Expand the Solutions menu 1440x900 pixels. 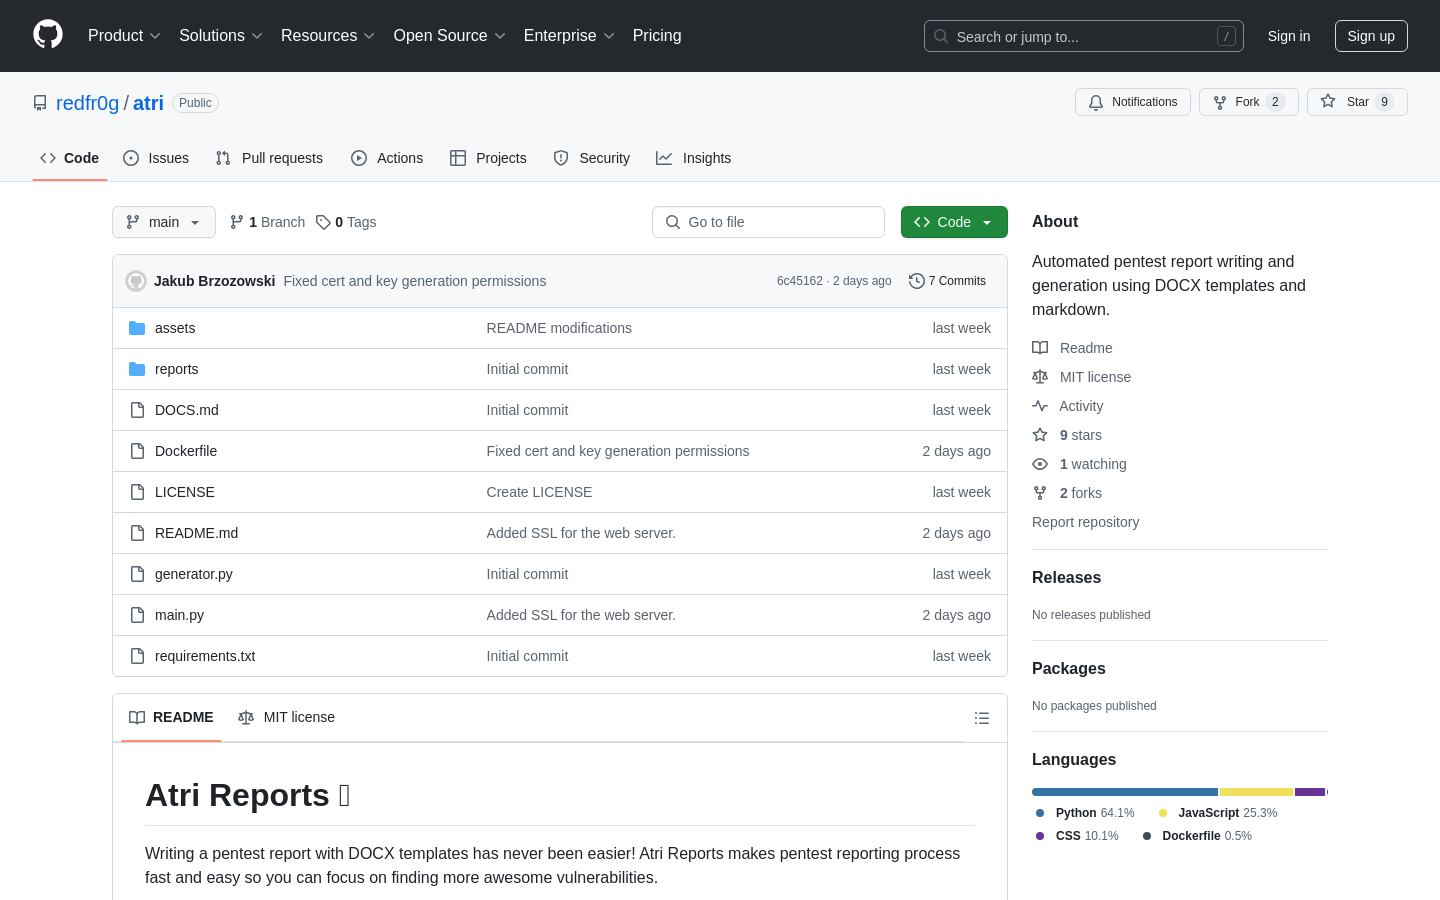221,36
